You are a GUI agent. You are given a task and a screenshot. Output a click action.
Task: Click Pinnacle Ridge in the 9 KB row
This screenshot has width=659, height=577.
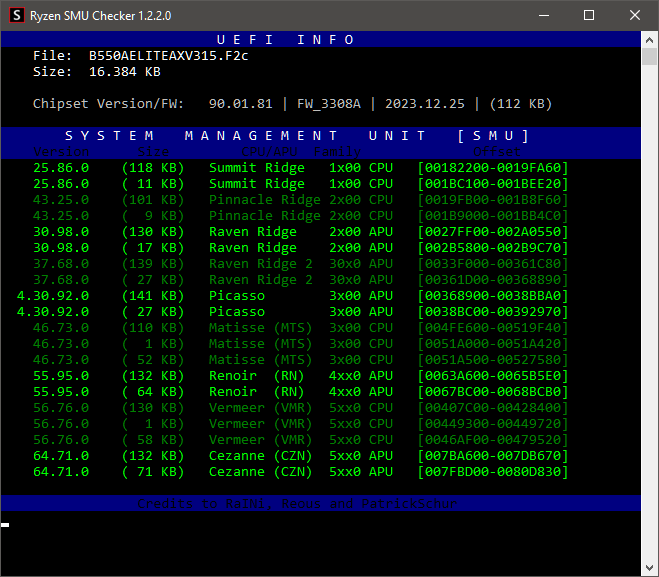point(265,216)
